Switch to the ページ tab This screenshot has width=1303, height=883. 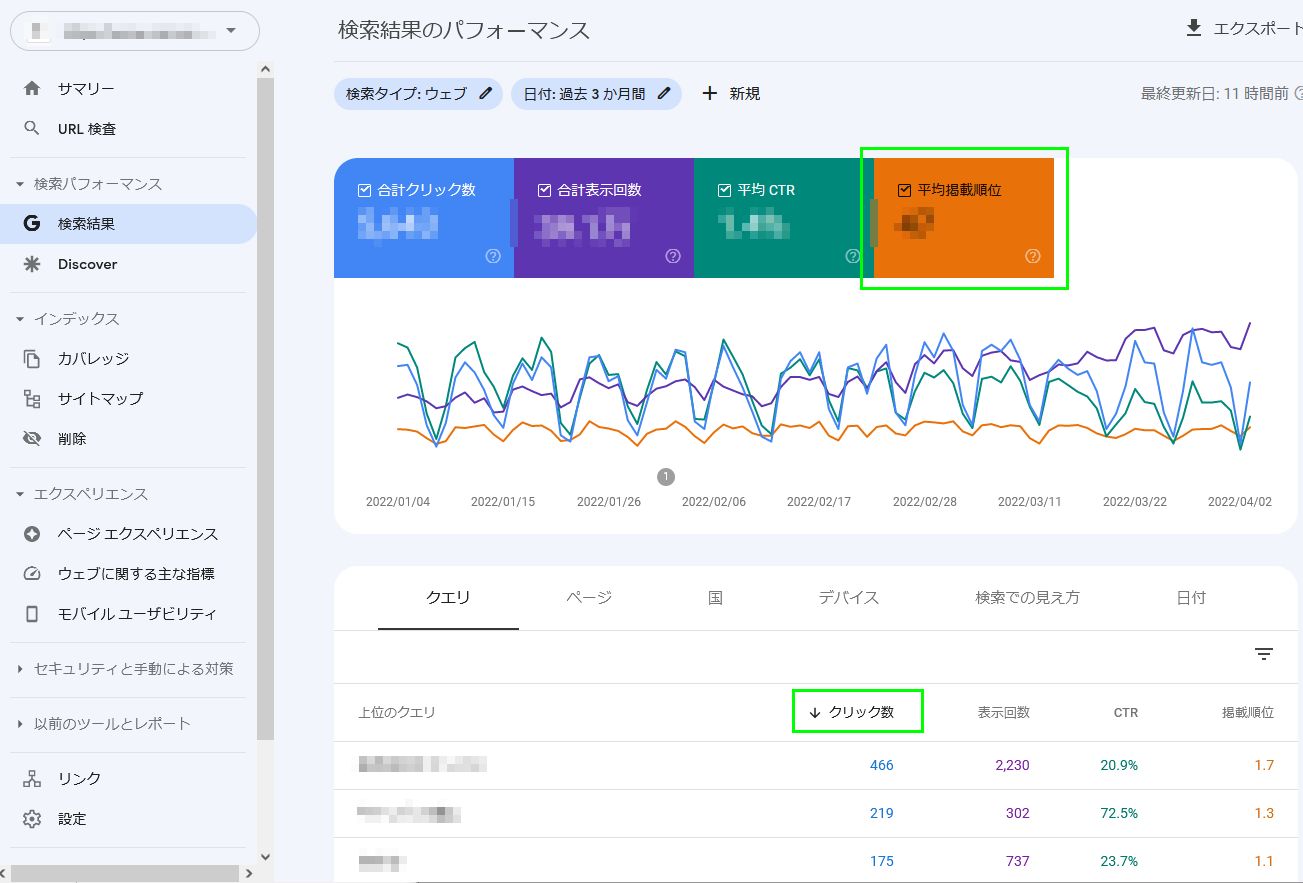click(589, 598)
